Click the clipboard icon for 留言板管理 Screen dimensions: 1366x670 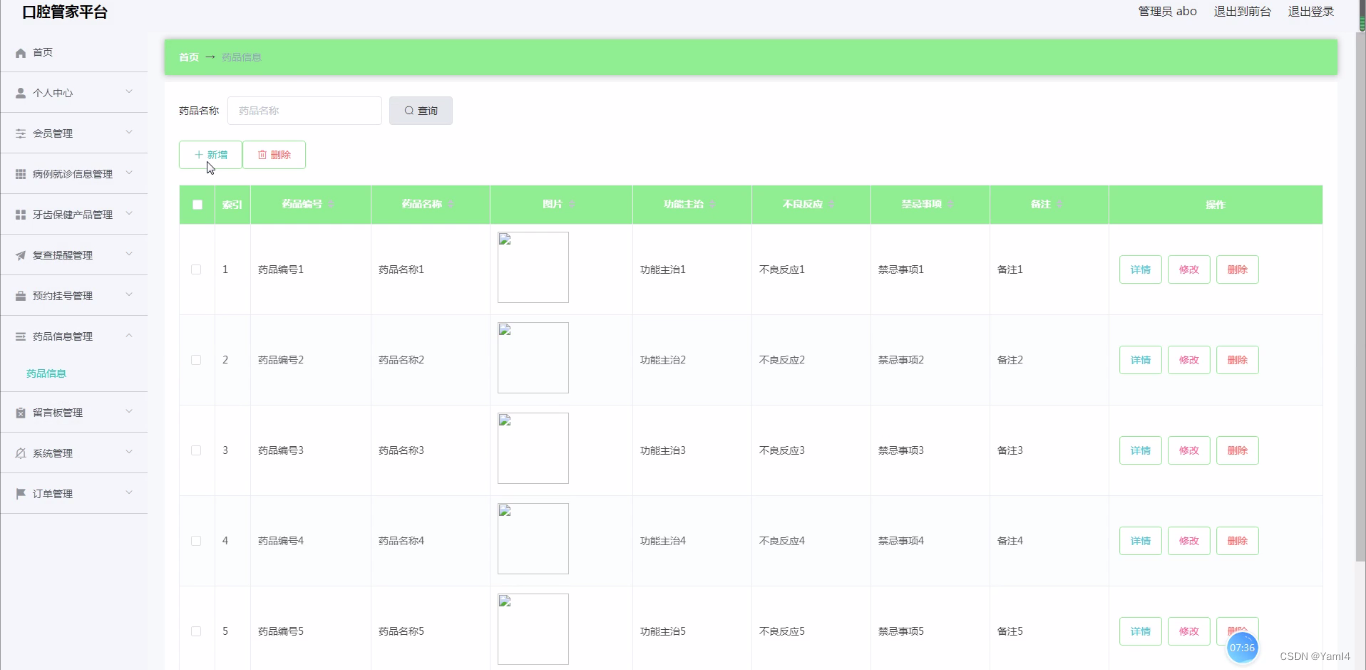point(21,413)
